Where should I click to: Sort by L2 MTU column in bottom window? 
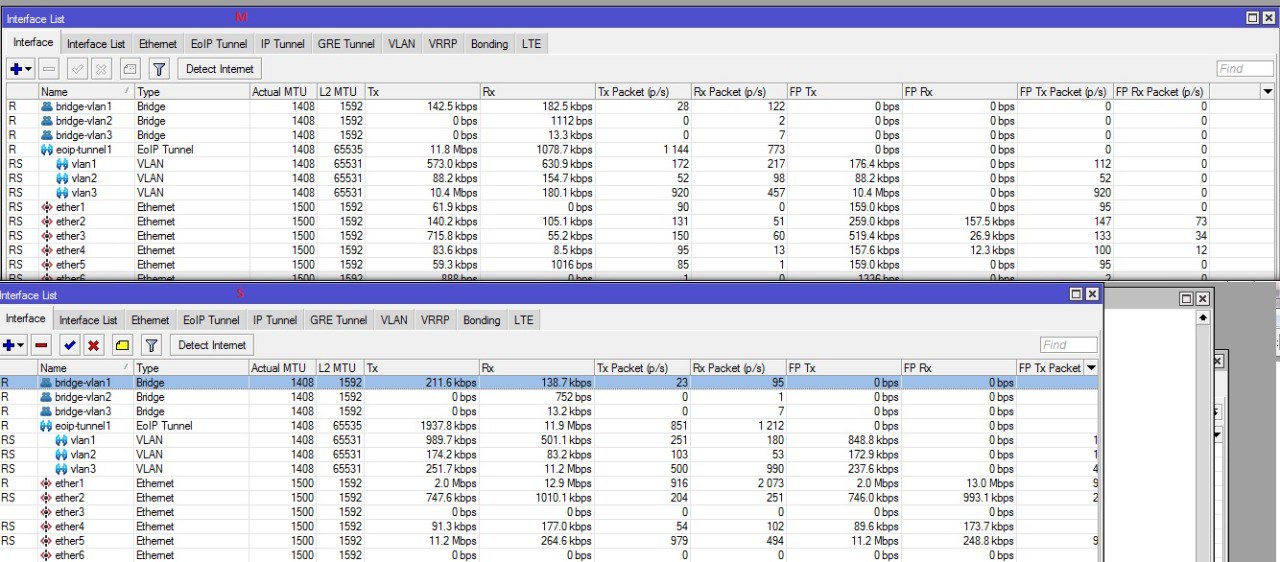pyautogui.click(x=340, y=368)
